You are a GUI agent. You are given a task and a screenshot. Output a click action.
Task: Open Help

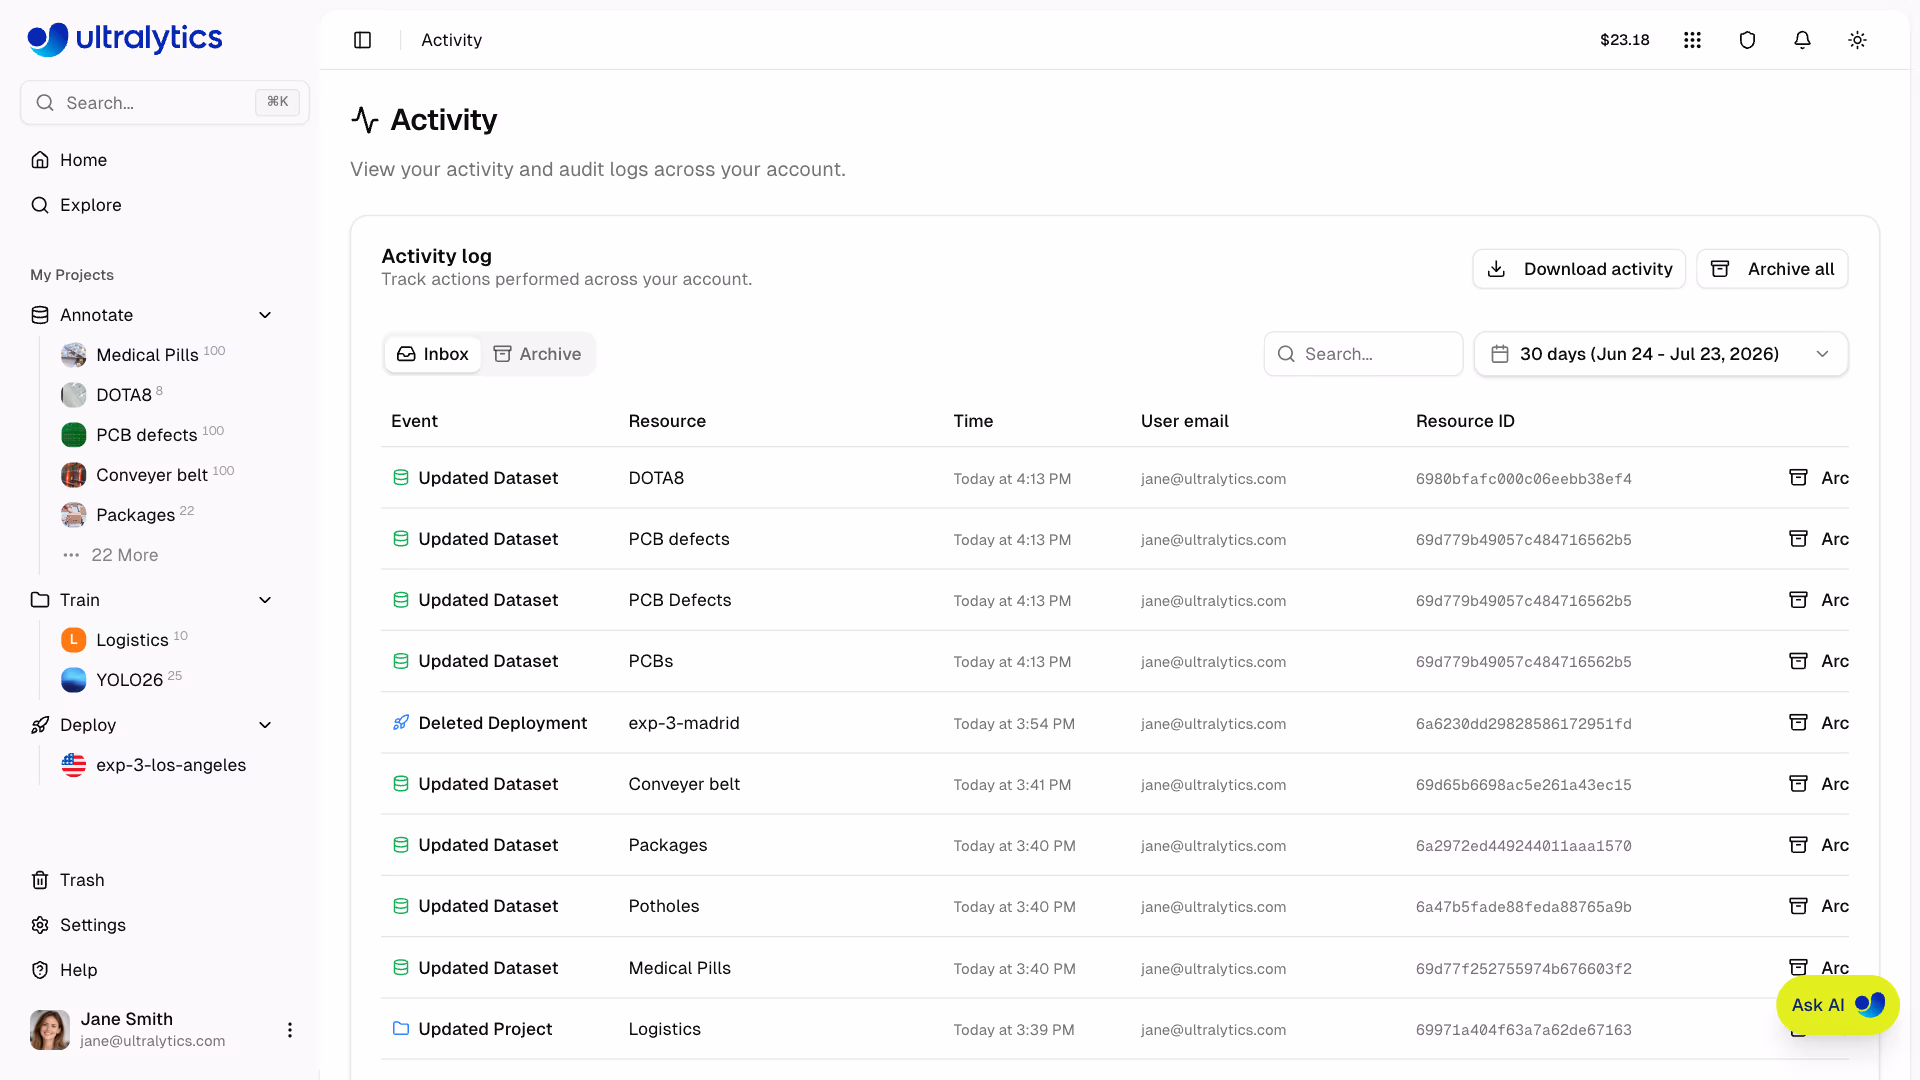click(x=78, y=970)
